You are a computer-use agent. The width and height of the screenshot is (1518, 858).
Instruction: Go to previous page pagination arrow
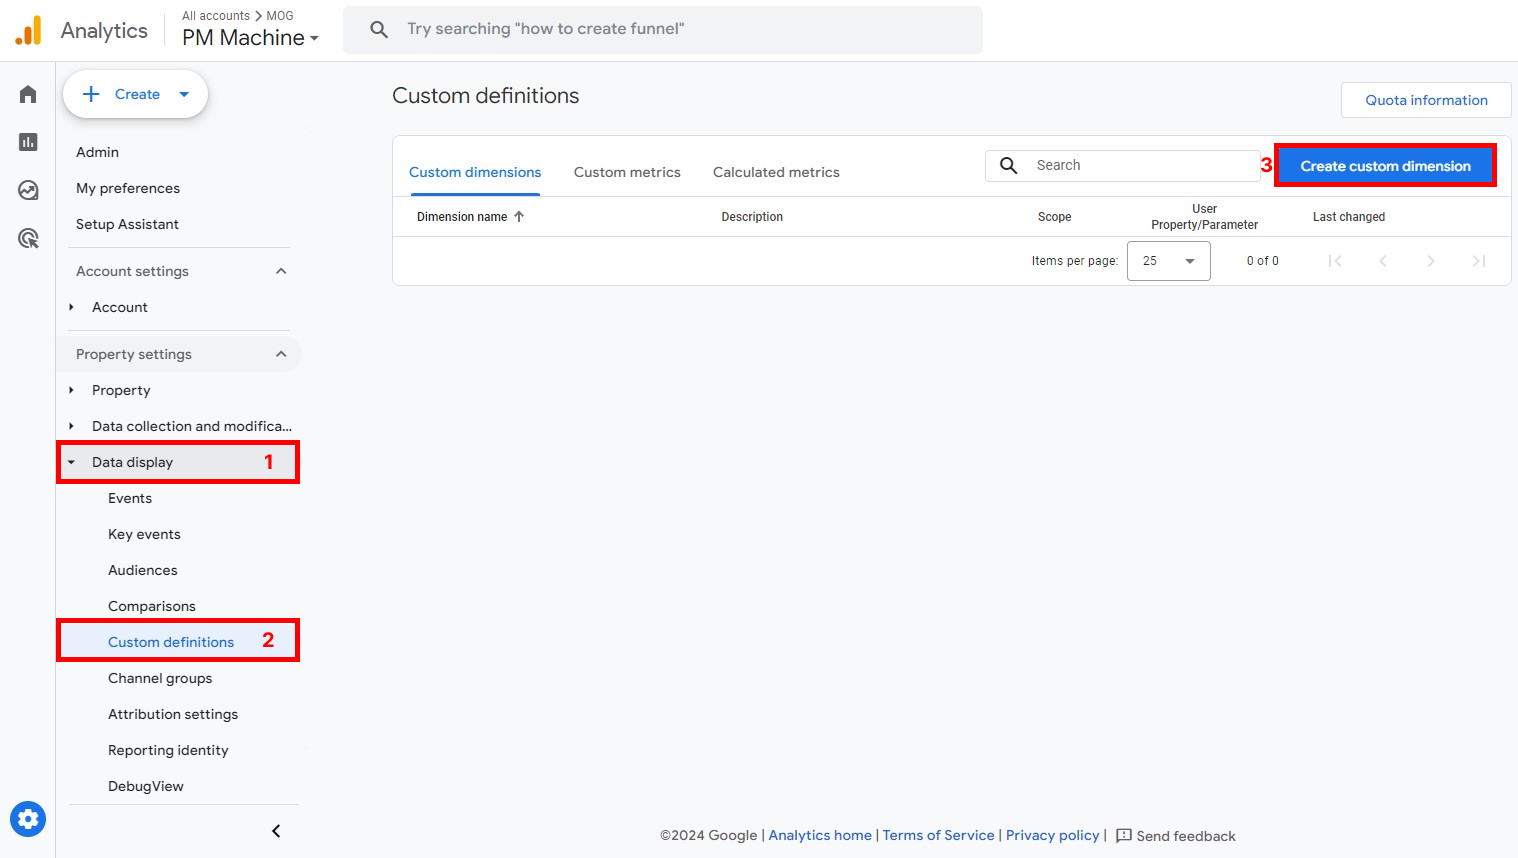coord(1383,261)
